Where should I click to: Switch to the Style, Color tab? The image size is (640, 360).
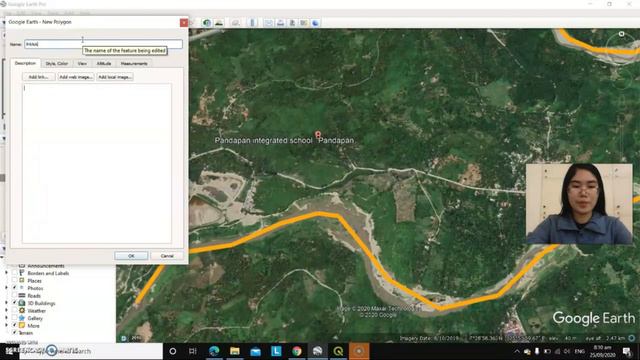pos(57,64)
